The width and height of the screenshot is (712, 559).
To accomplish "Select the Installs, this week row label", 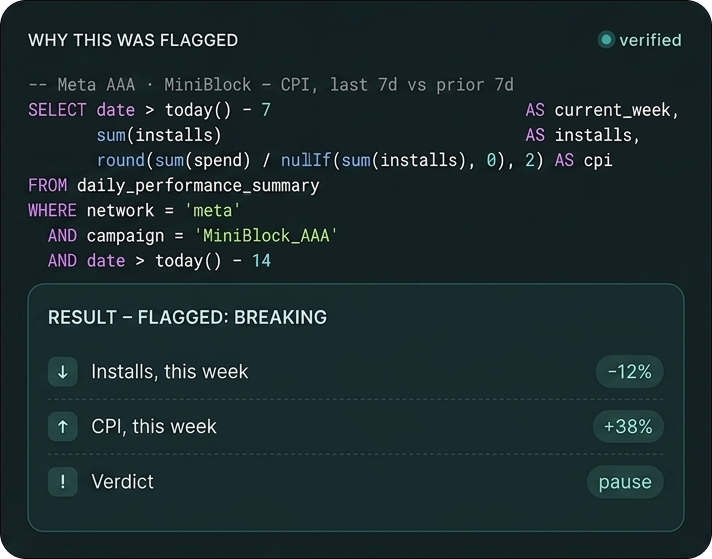I will (170, 371).
